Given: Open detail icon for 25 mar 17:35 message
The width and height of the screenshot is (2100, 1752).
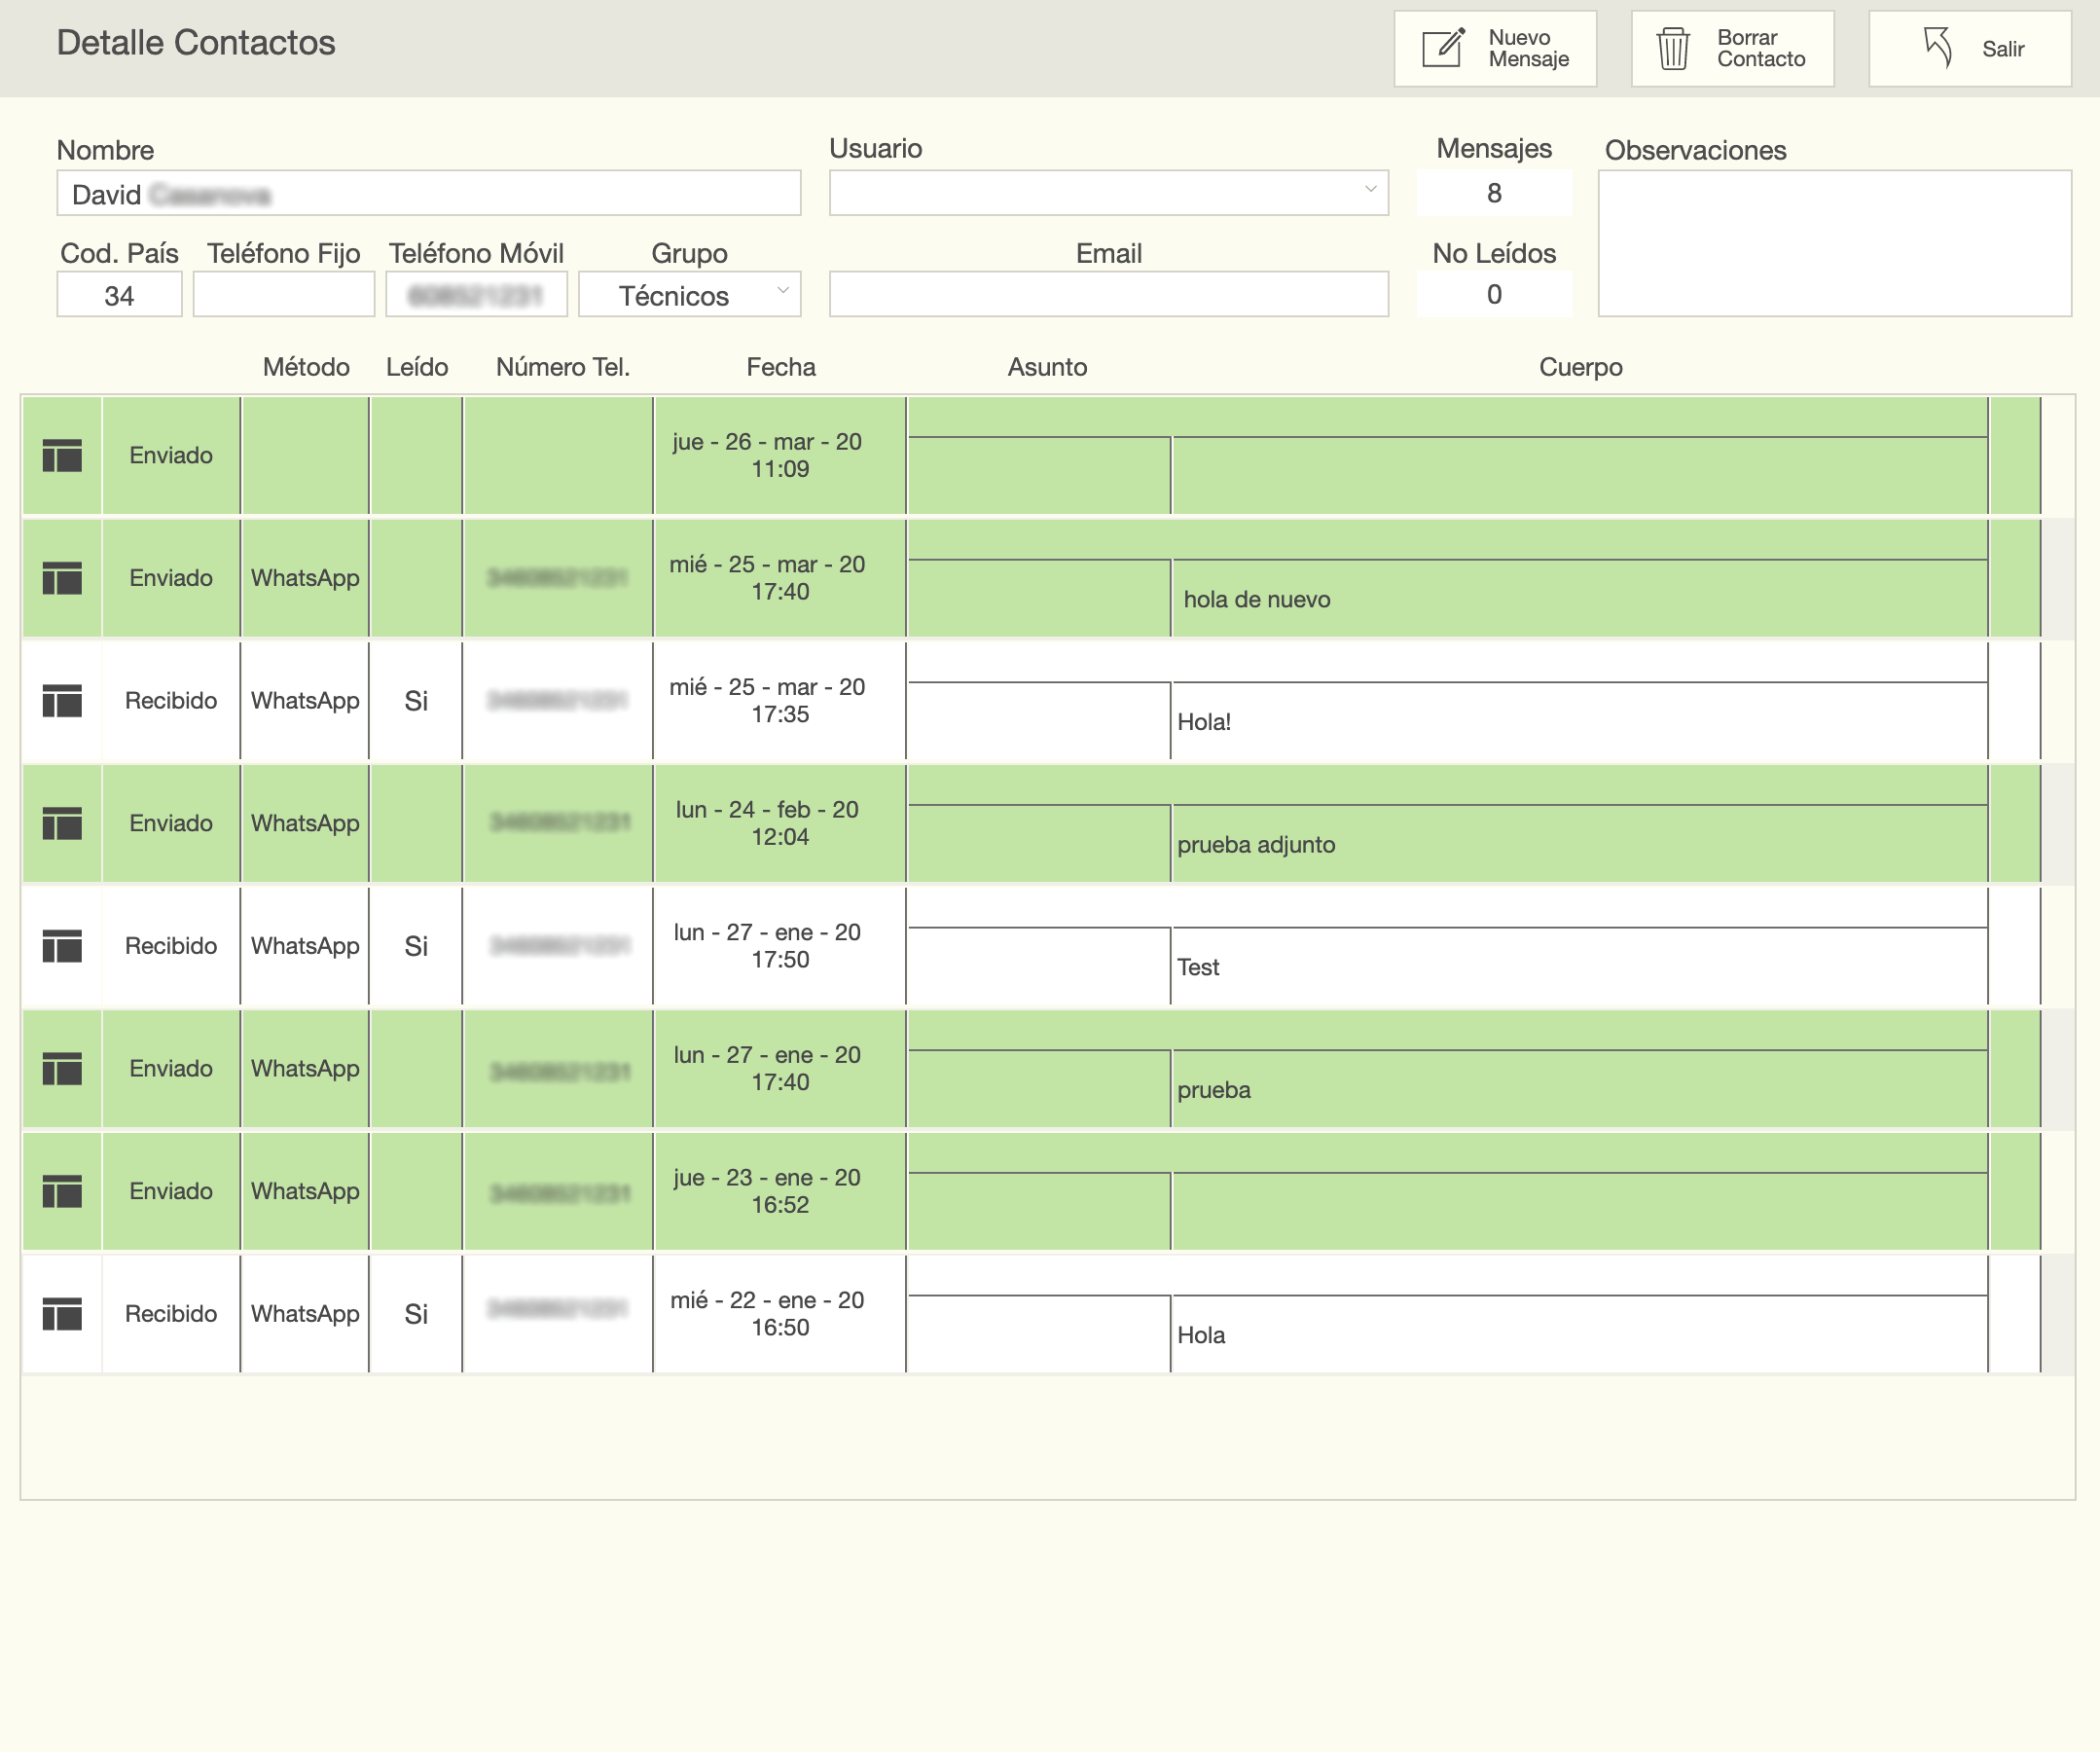Looking at the screenshot, I should (x=62, y=701).
